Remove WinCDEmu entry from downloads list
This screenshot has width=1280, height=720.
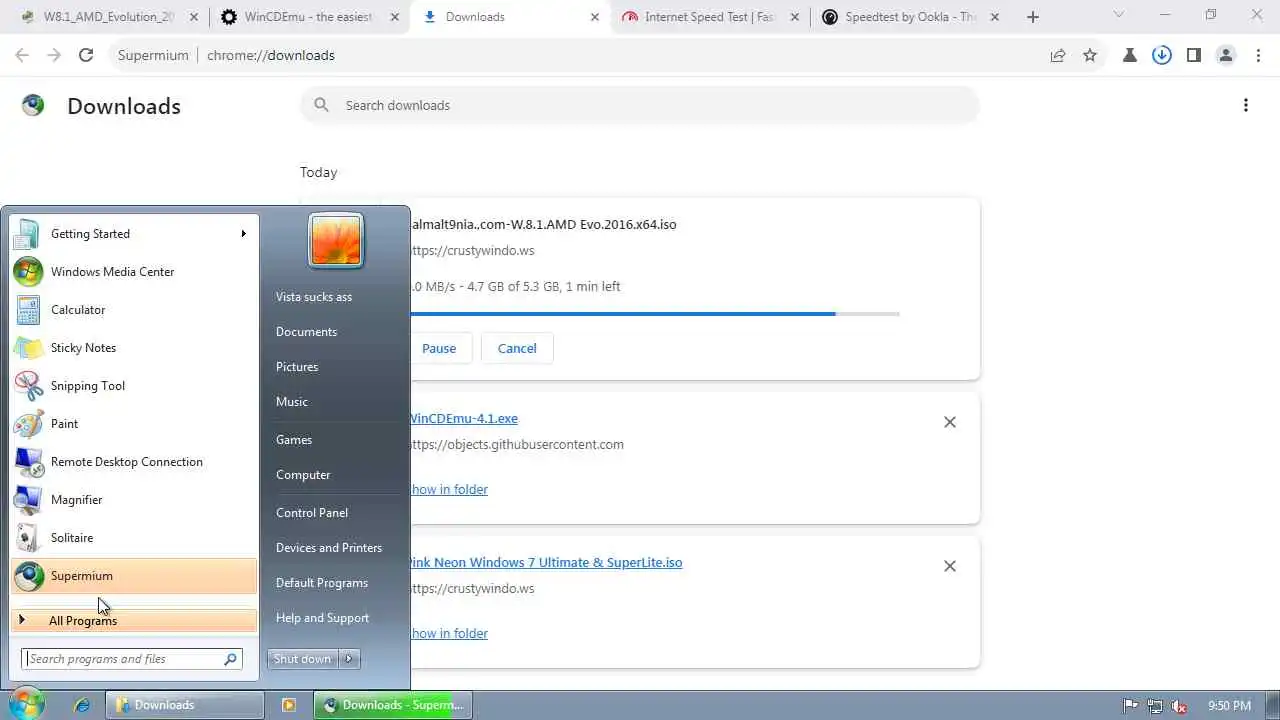point(950,422)
